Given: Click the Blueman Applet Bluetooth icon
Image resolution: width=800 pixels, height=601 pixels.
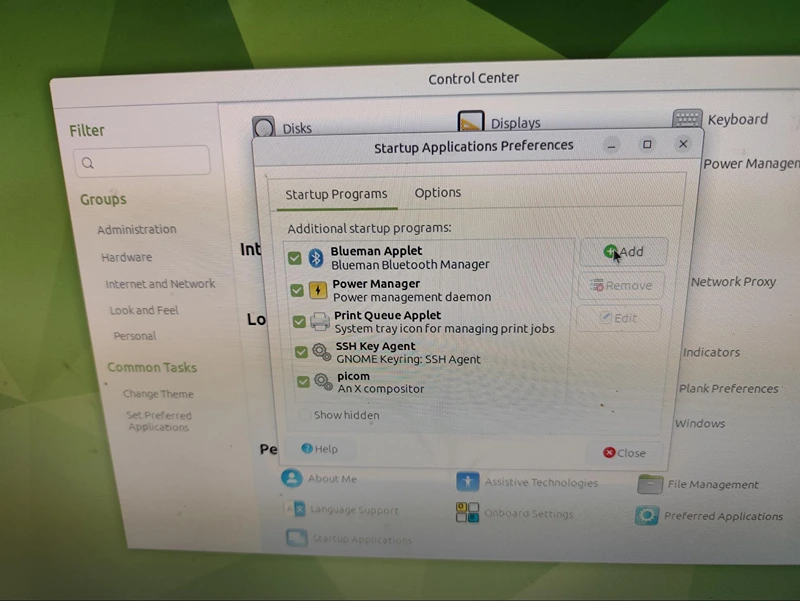Looking at the screenshot, I should (316, 258).
